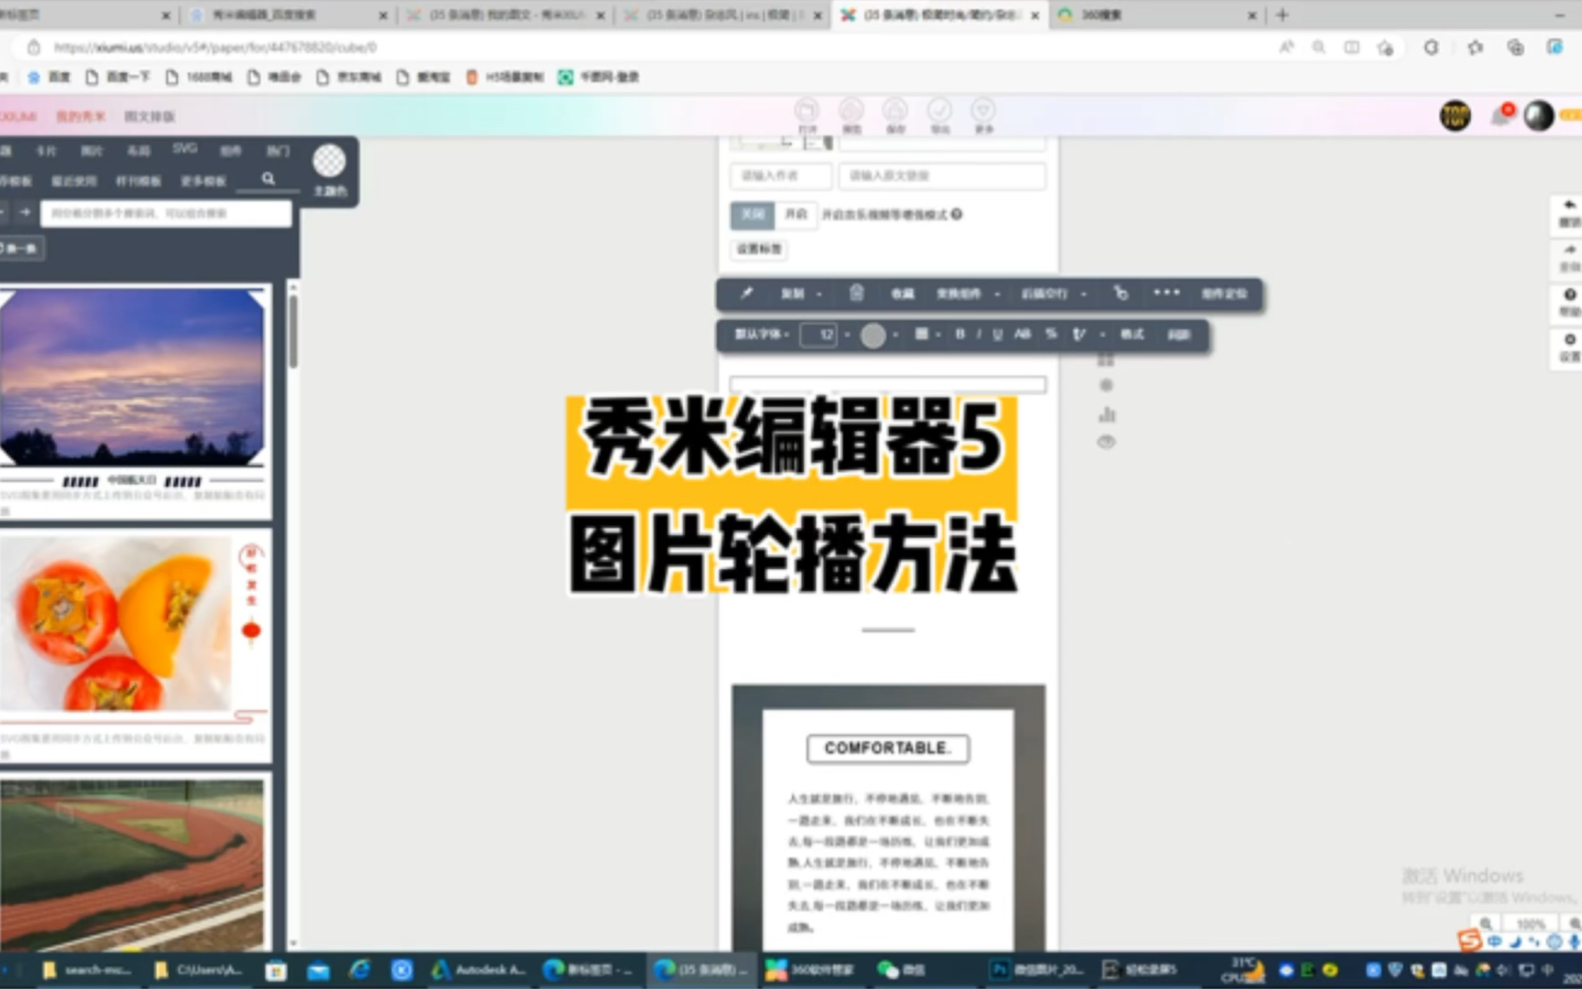Open the 卡片 (cards) tab

(46, 151)
